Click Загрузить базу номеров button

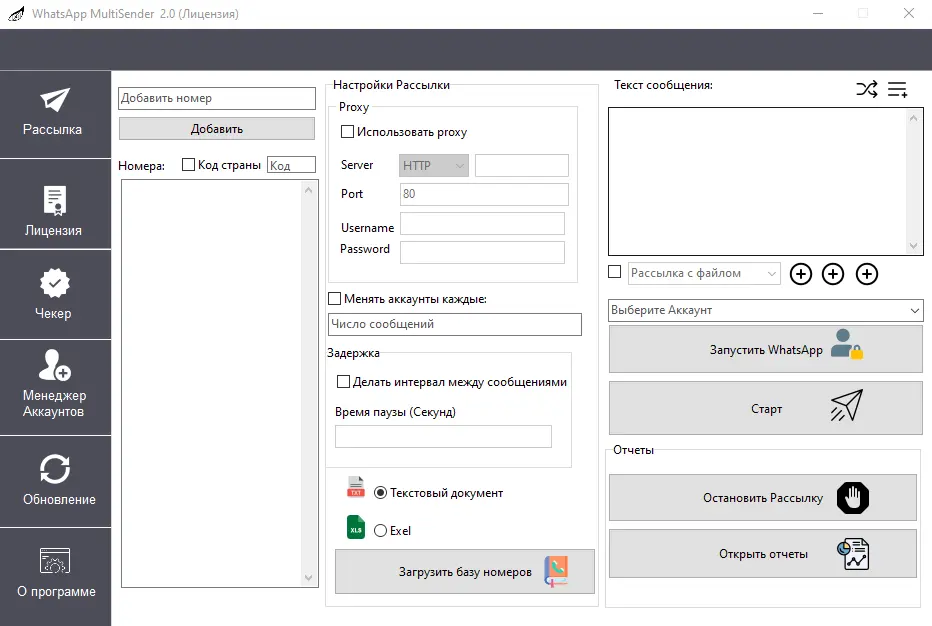pyautogui.click(x=465, y=571)
